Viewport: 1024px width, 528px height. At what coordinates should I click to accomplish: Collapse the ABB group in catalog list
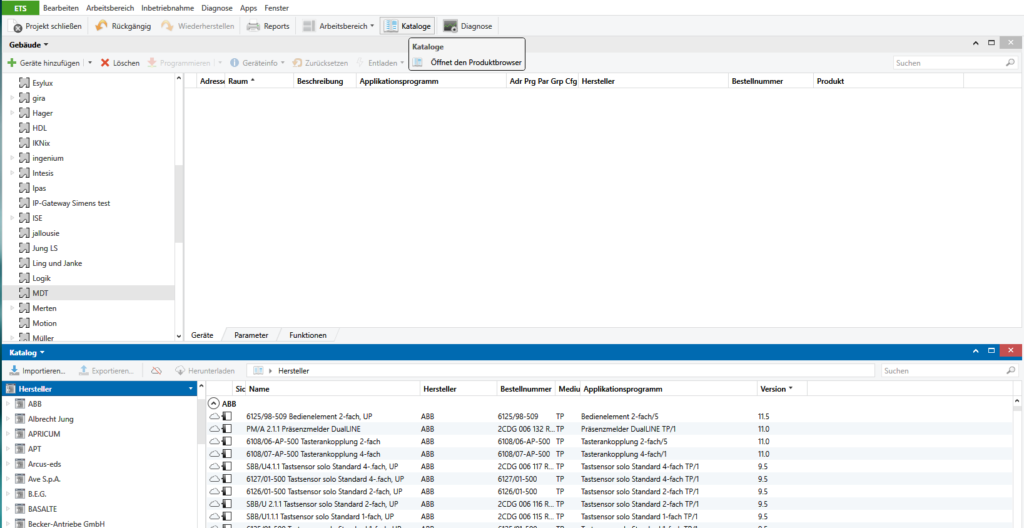214,404
